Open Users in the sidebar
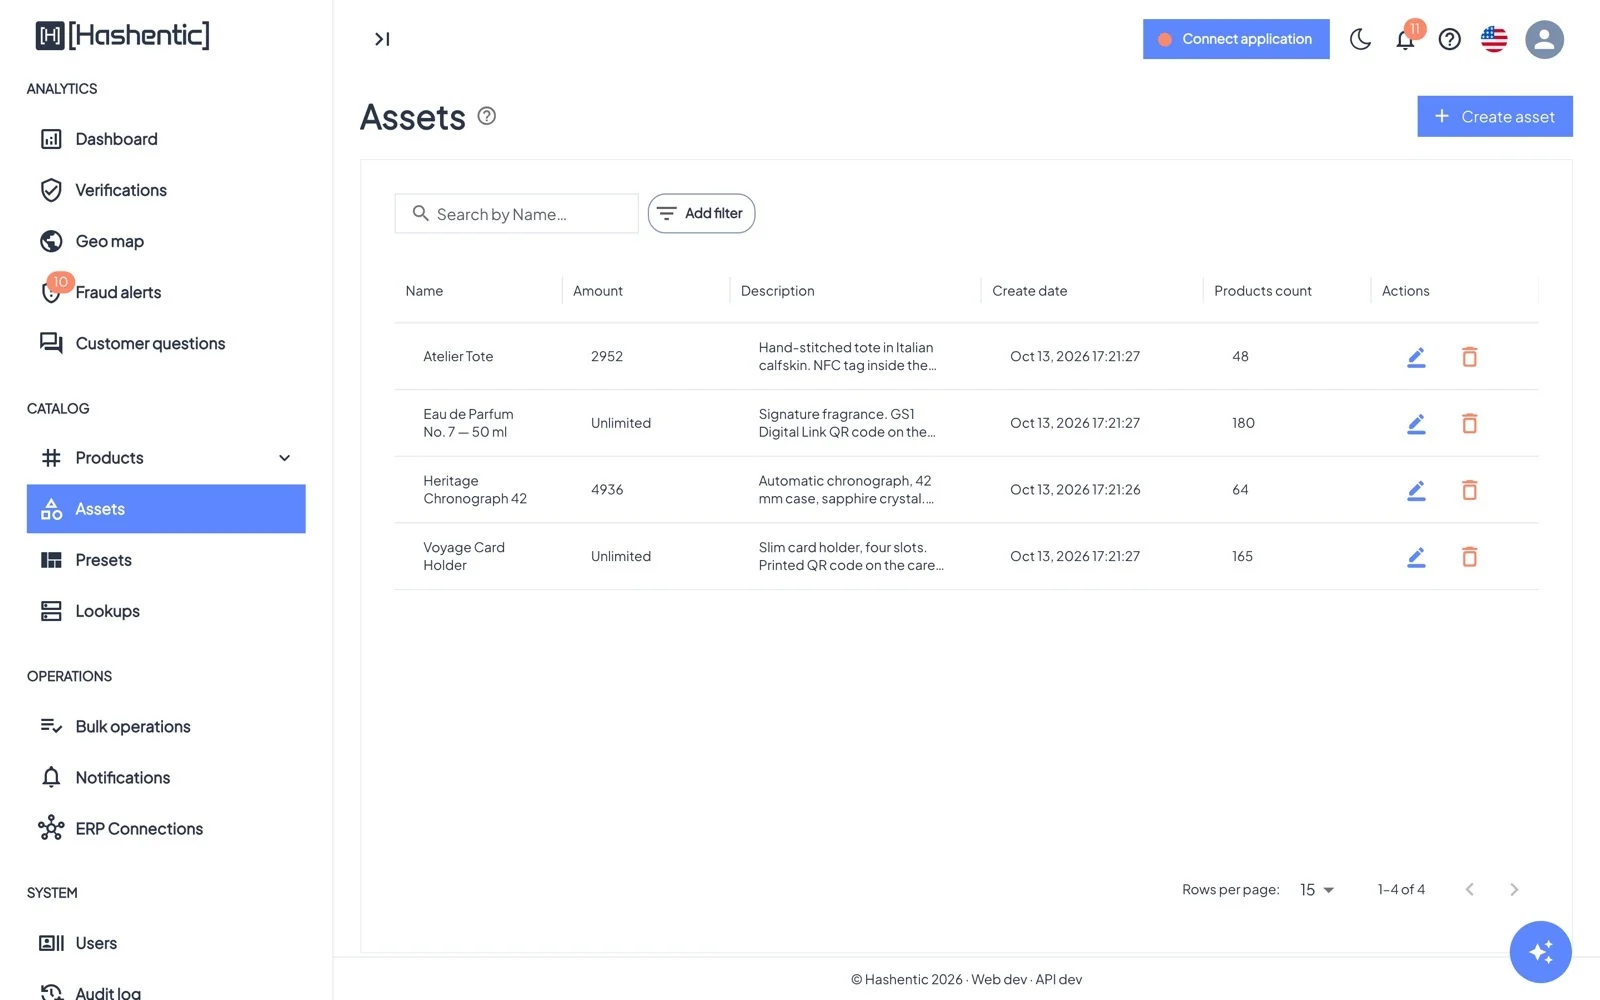Viewport: 1600px width, 1000px height. pos(166,943)
